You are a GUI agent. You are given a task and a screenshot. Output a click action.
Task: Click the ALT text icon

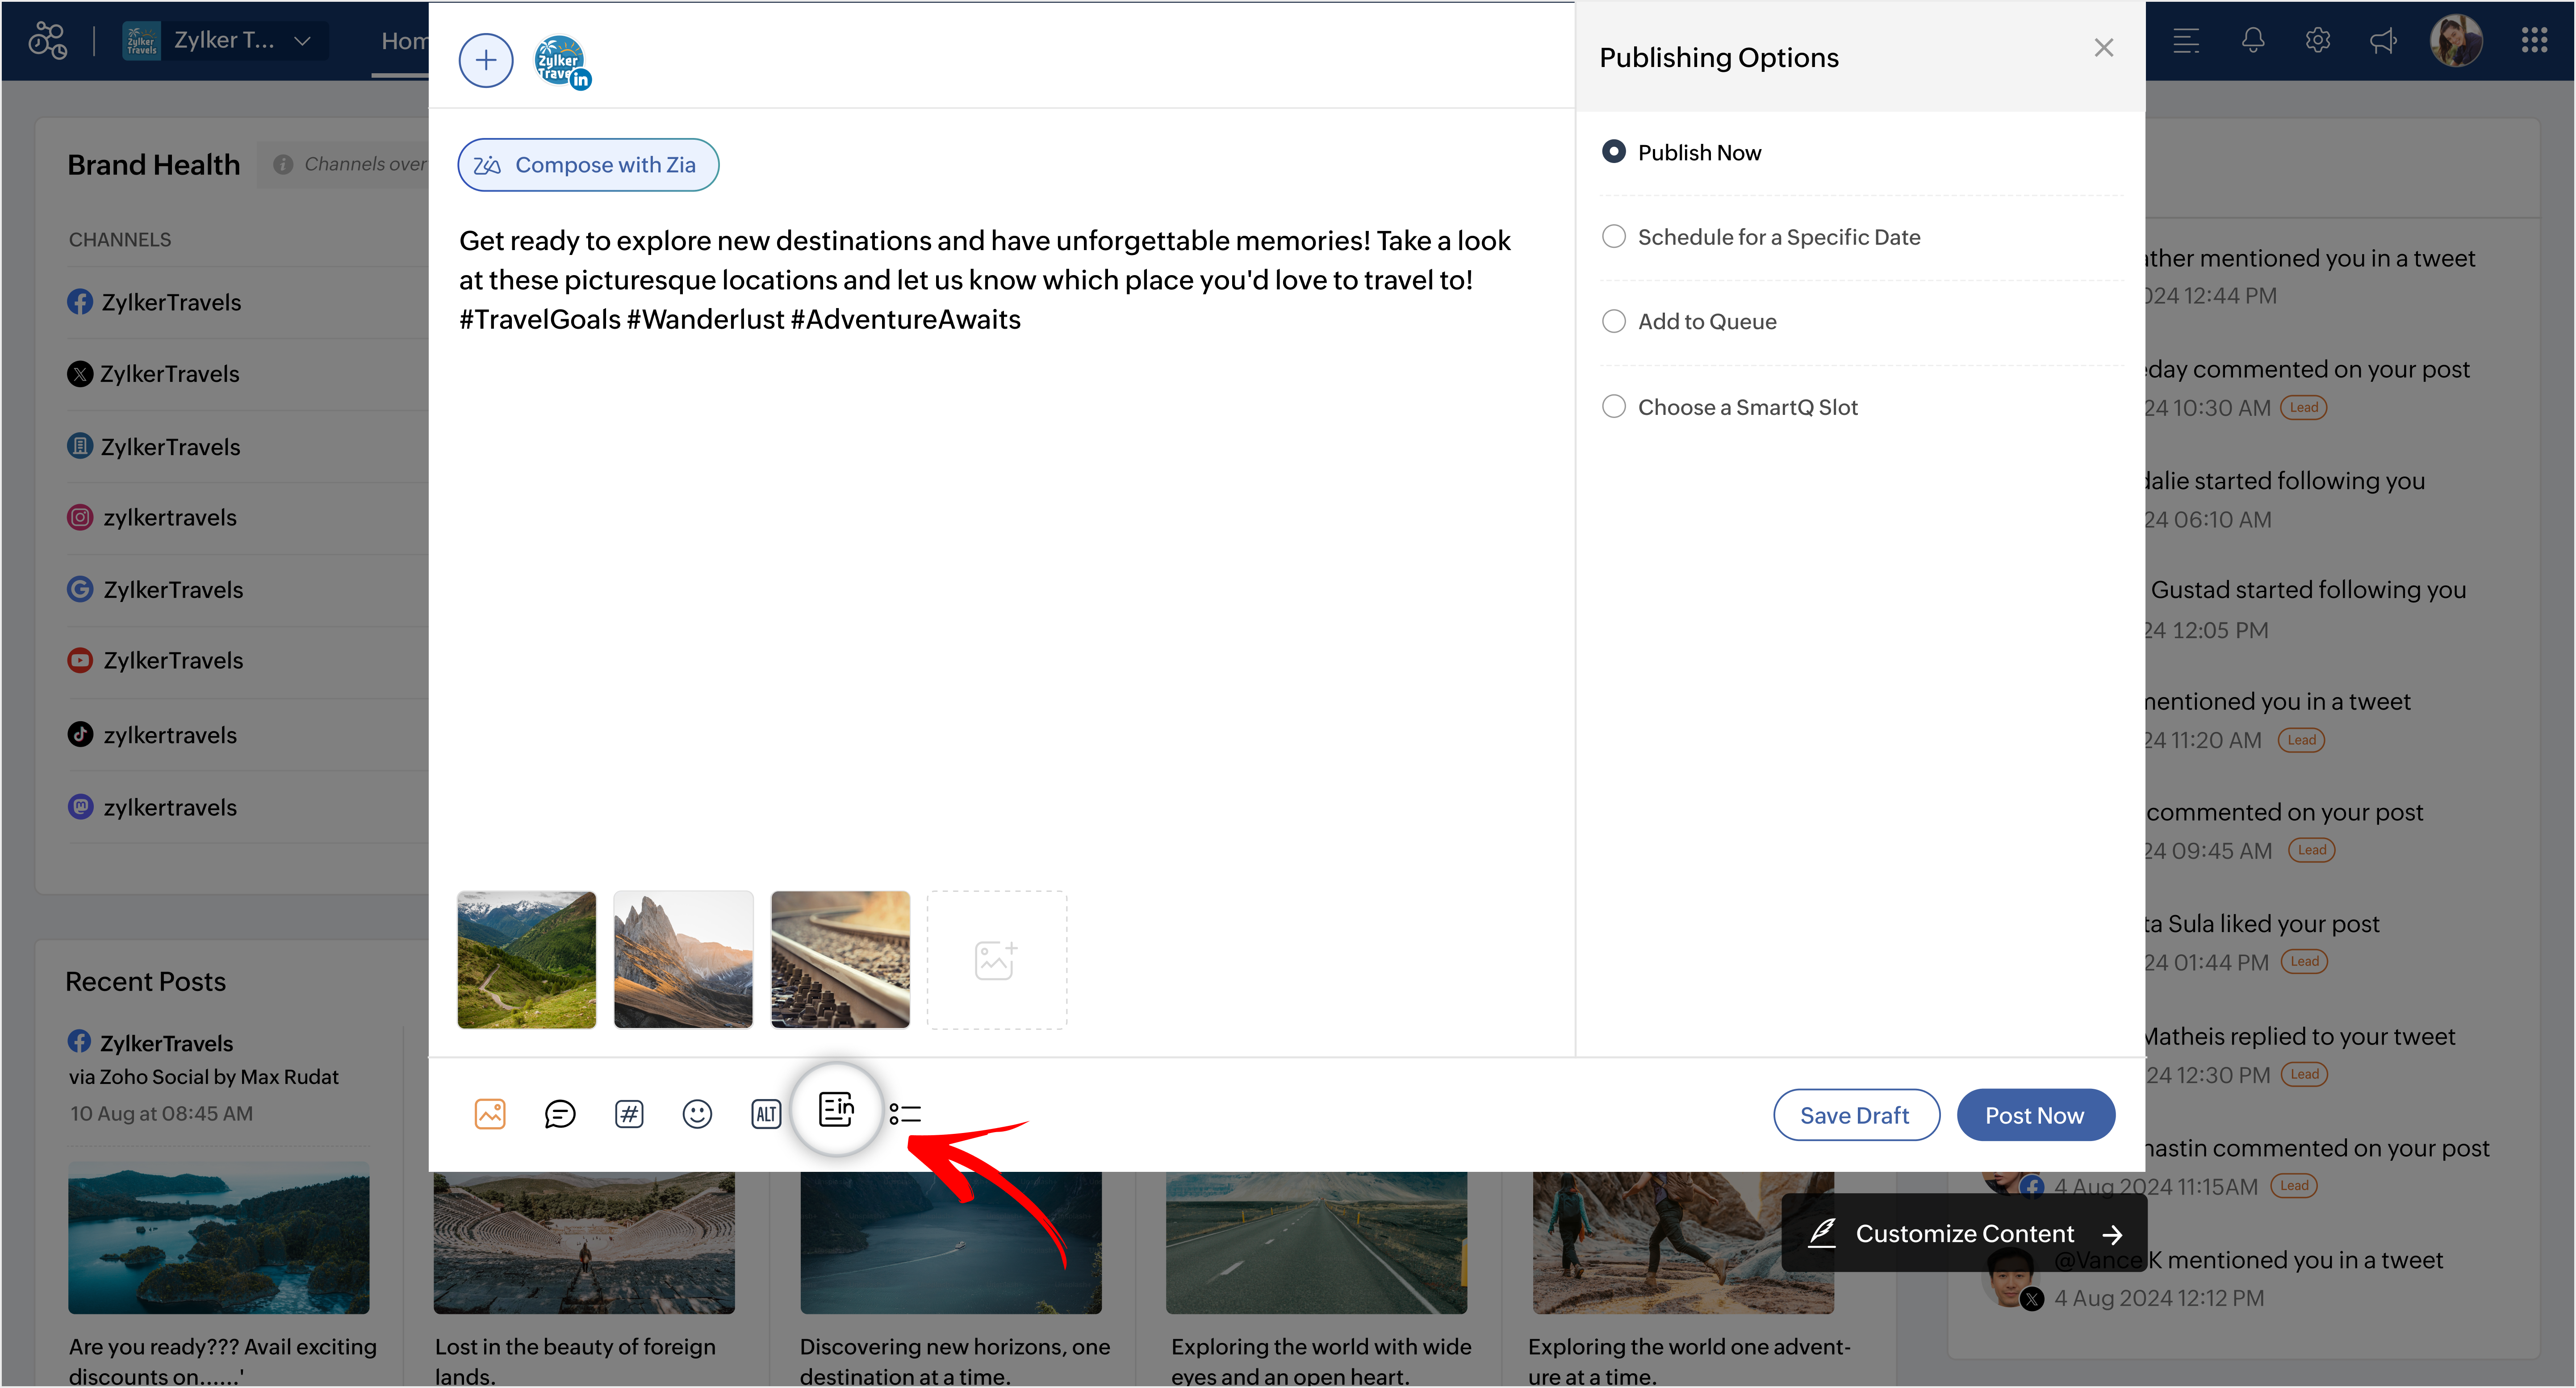point(766,1114)
